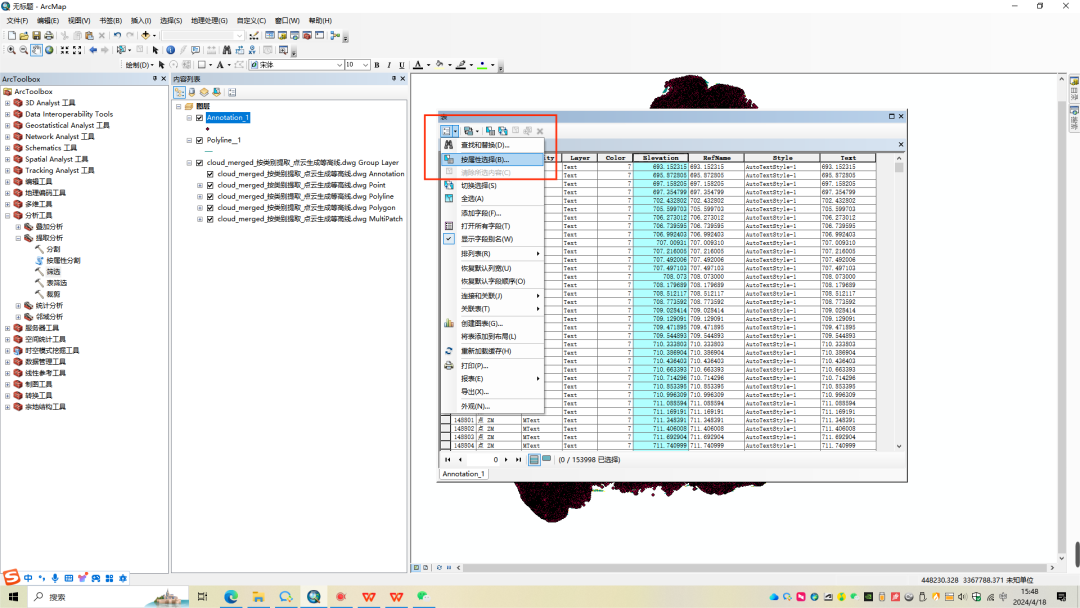Select the Identify info tool
This screenshot has height=608, width=1080.
pos(170,50)
